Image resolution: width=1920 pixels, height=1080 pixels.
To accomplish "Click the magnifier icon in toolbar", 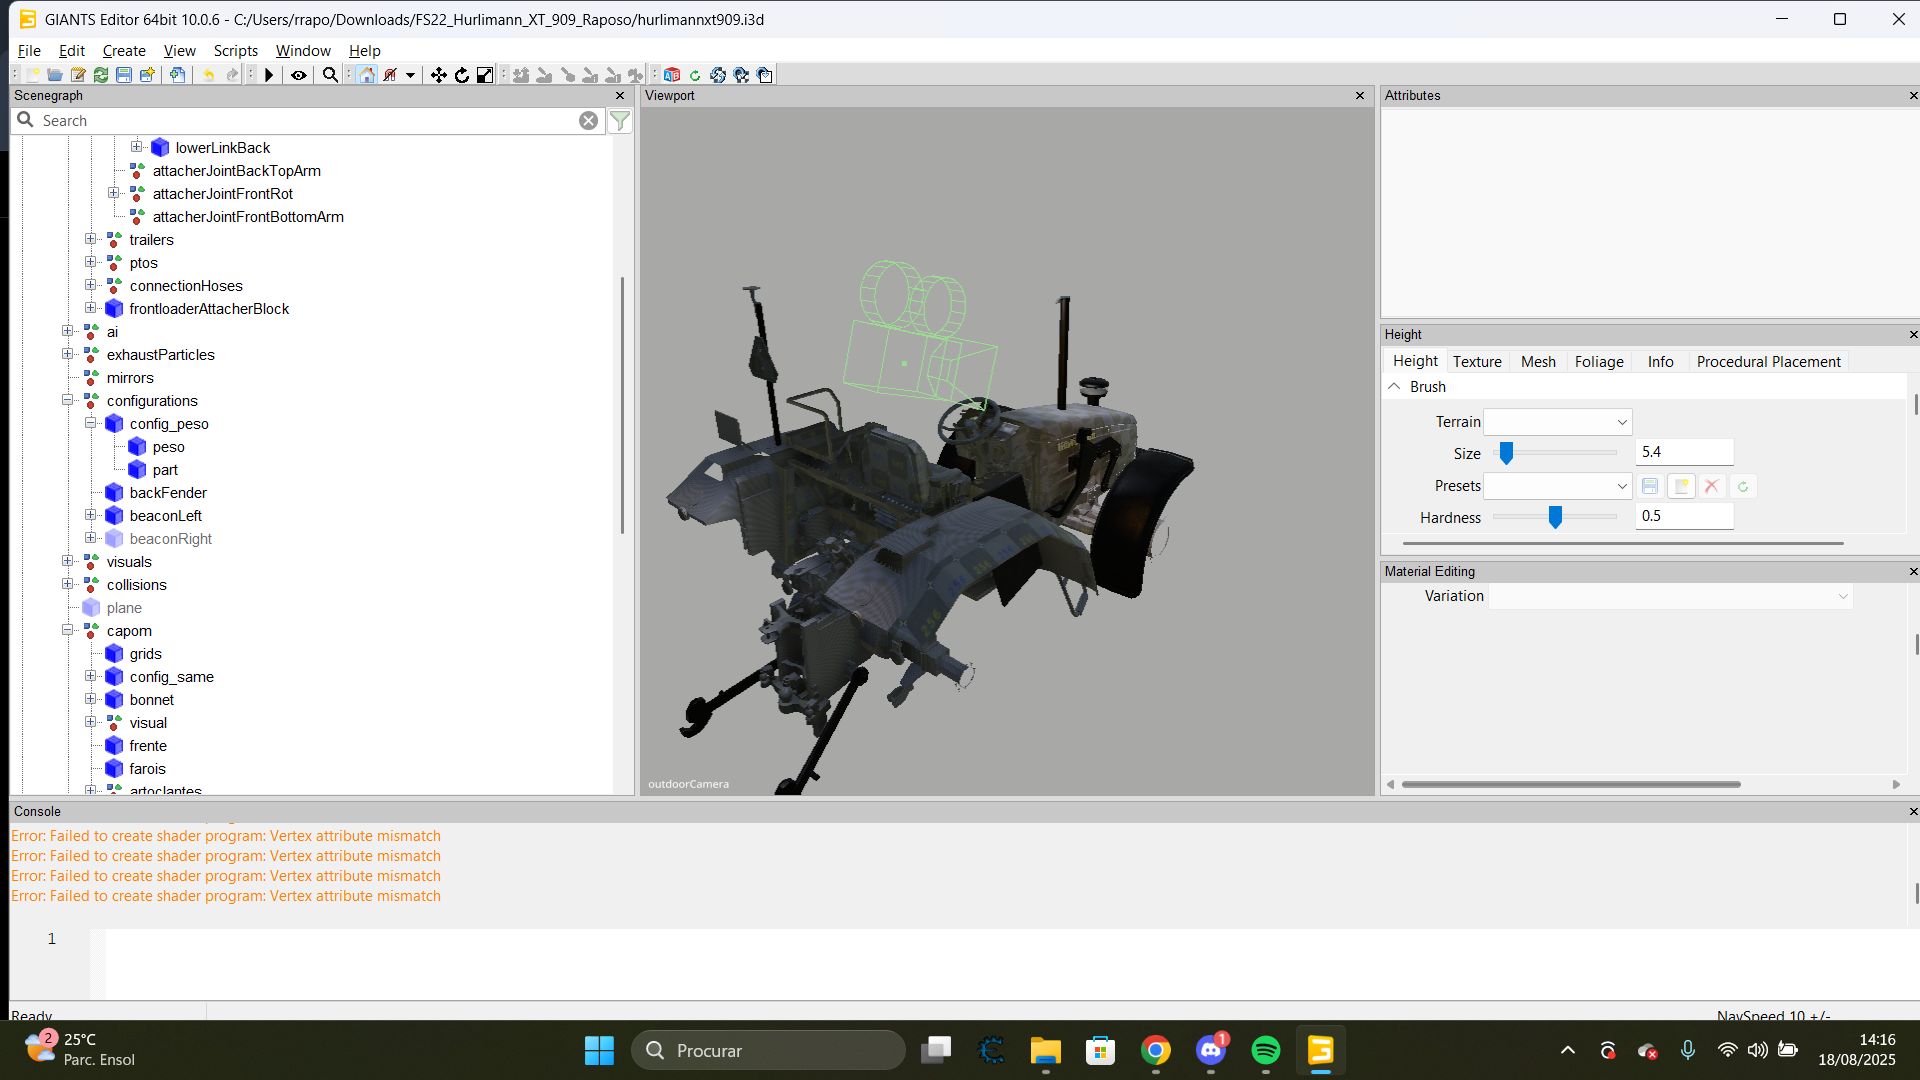I will [330, 75].
